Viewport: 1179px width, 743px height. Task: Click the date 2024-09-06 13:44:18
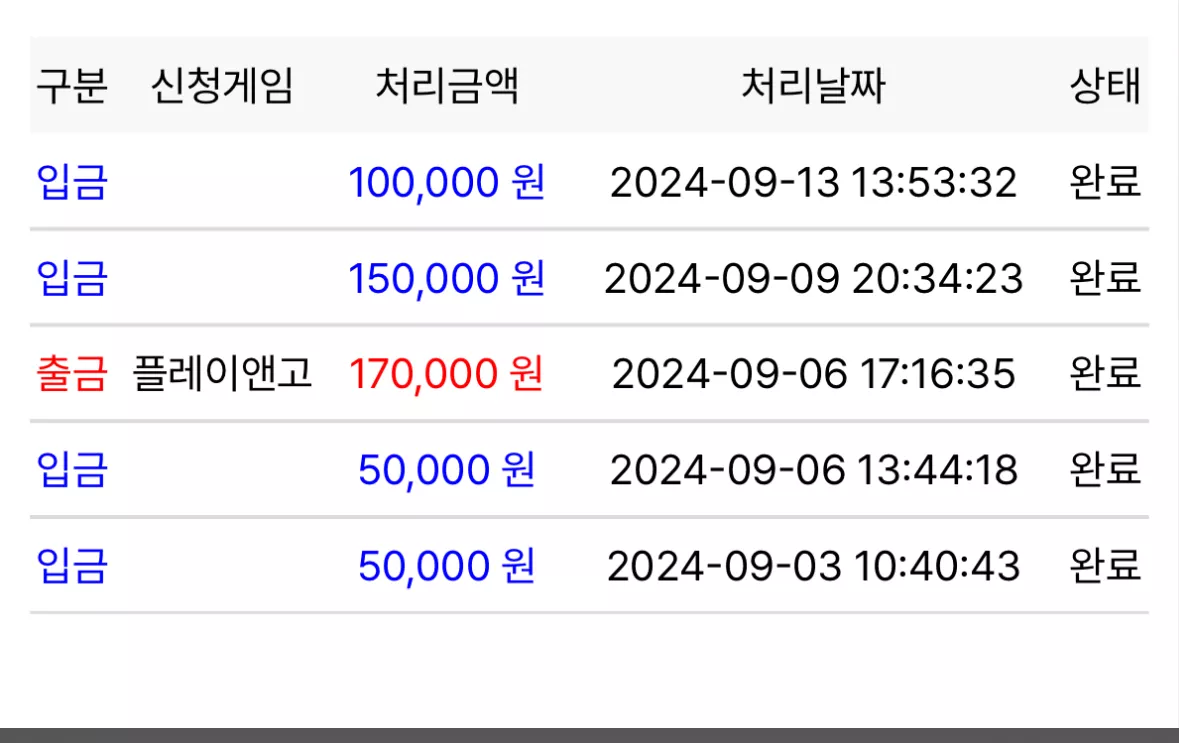coord(814,470)
